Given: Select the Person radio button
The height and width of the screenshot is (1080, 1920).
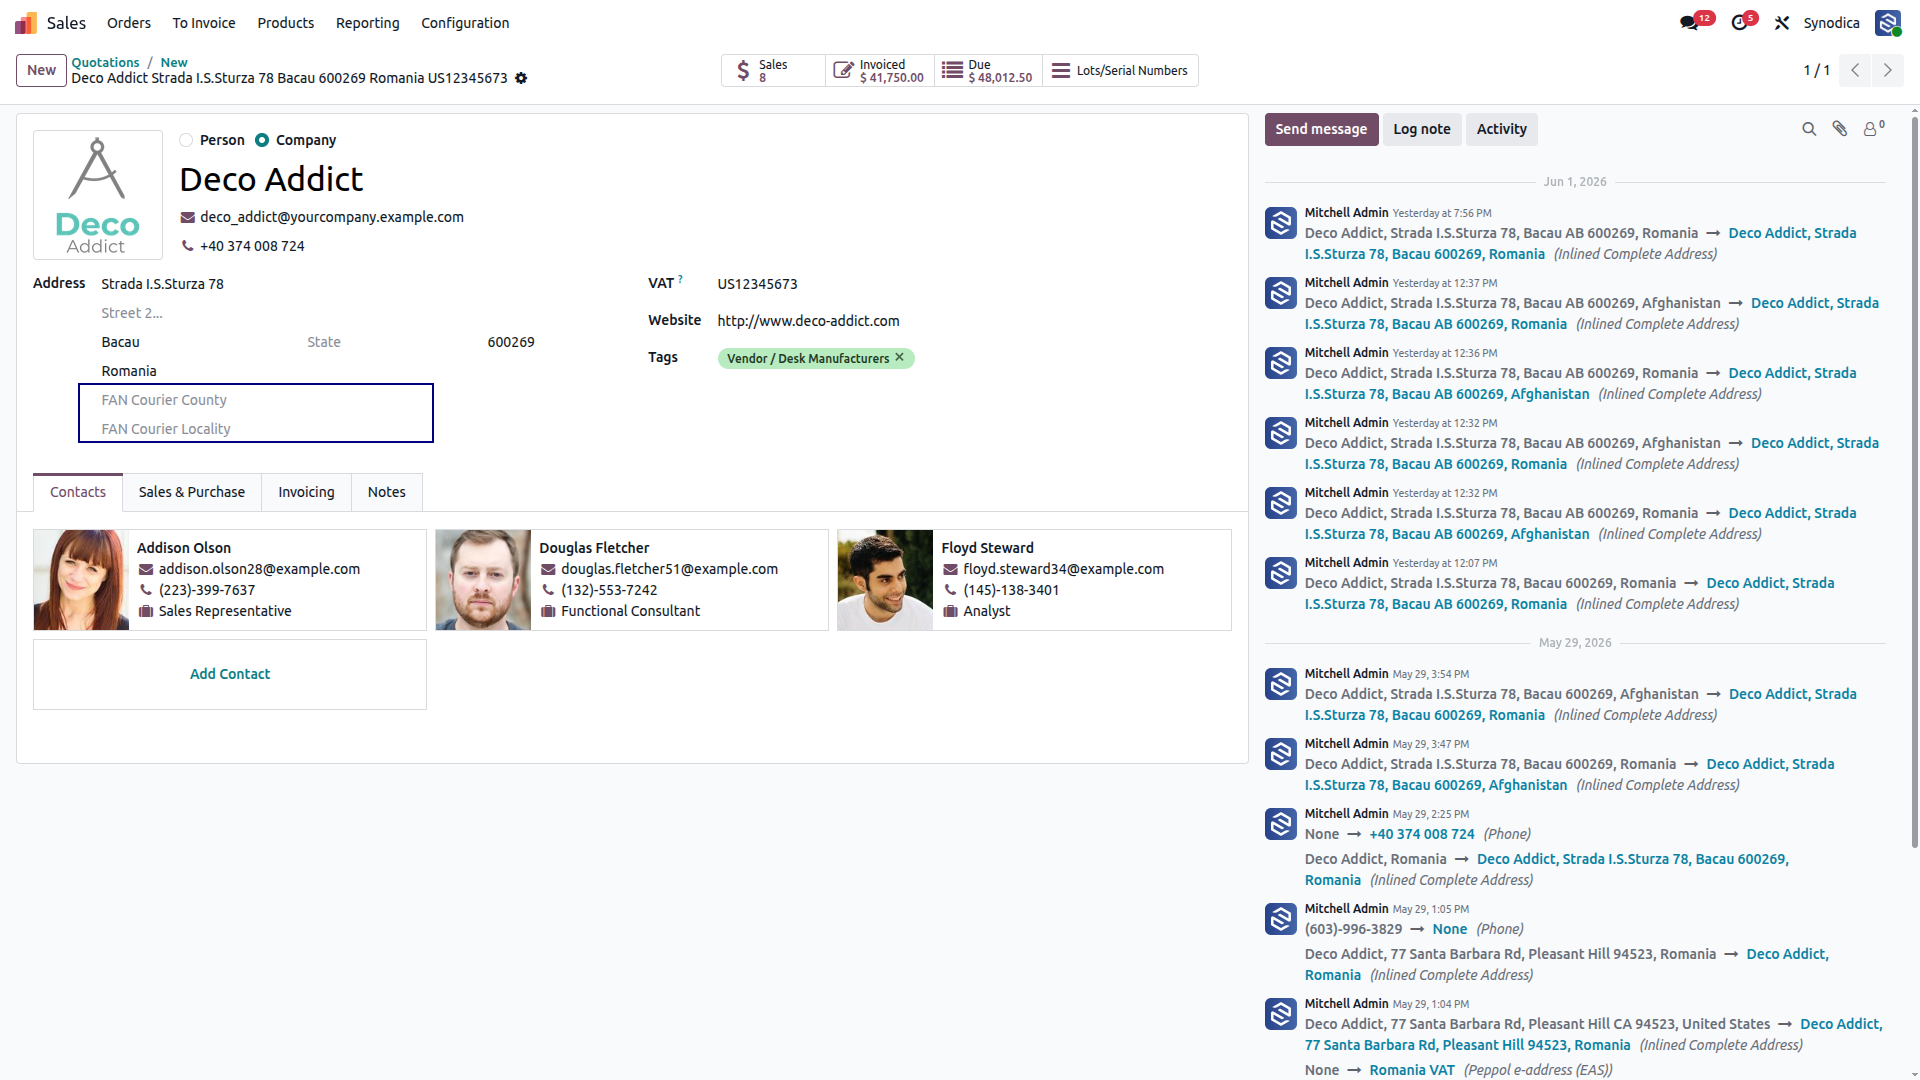Looking at the screenshot, I should (186, 140).
